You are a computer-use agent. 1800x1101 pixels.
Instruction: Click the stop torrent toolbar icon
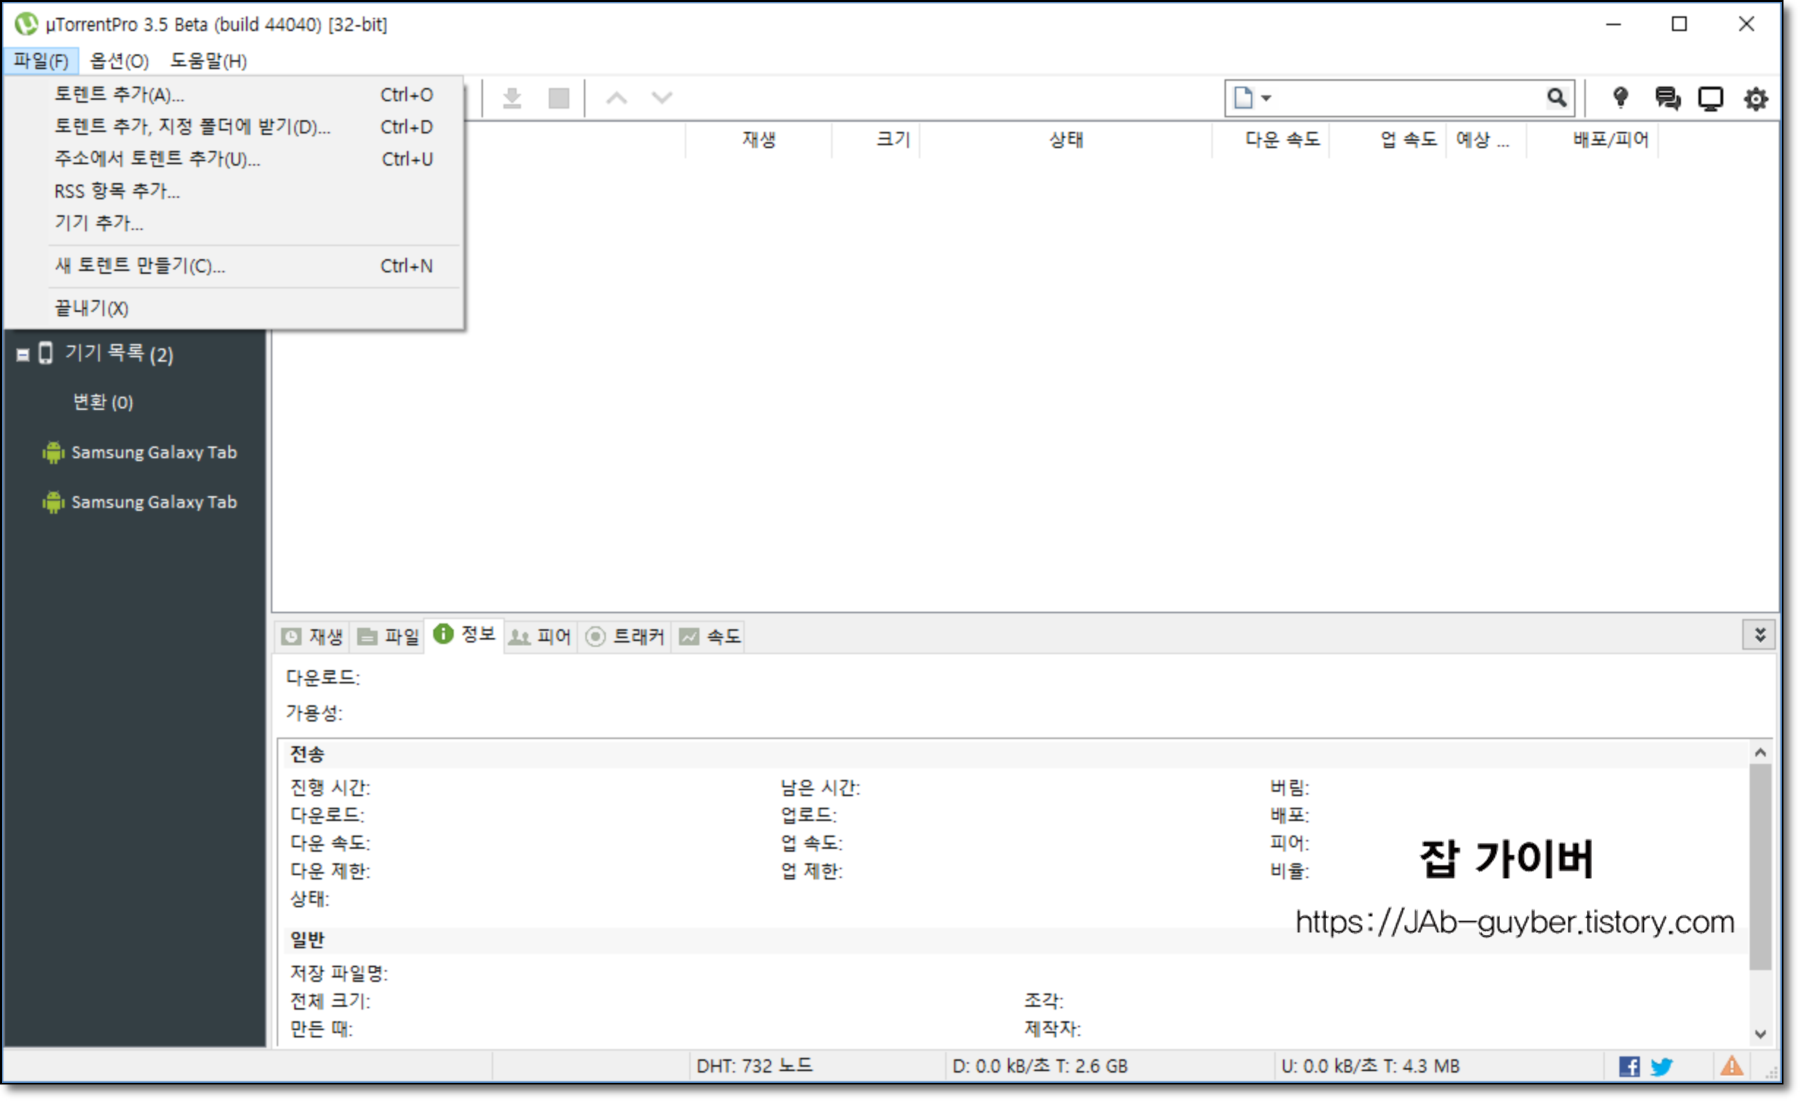559,98
